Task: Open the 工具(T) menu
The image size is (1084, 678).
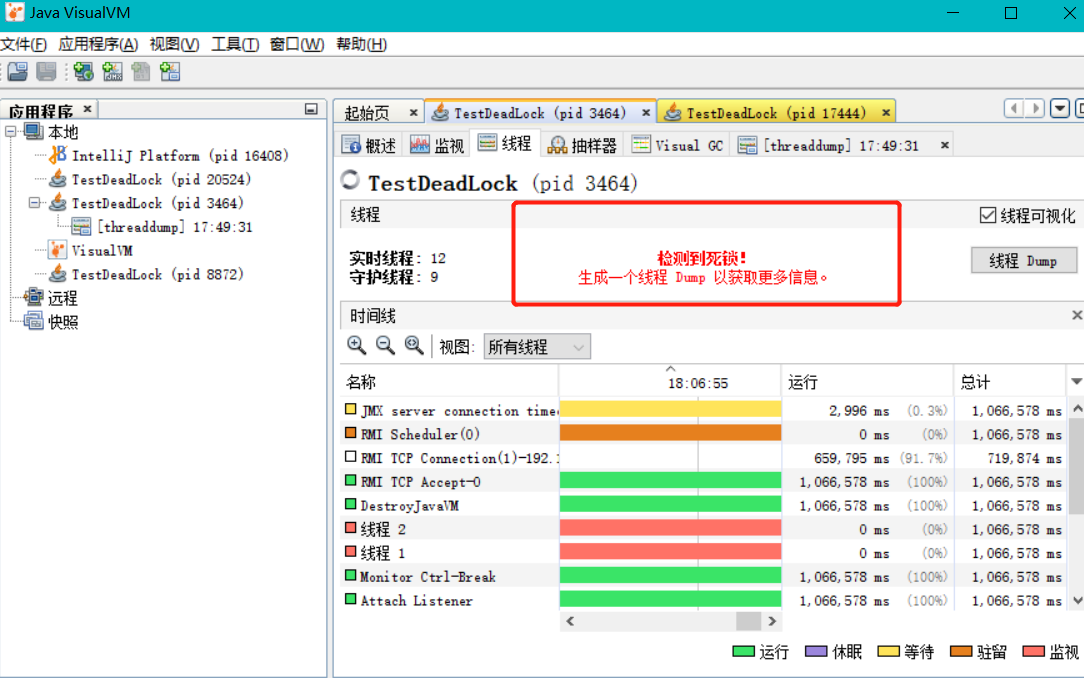Action: click(x=235, y=44)
